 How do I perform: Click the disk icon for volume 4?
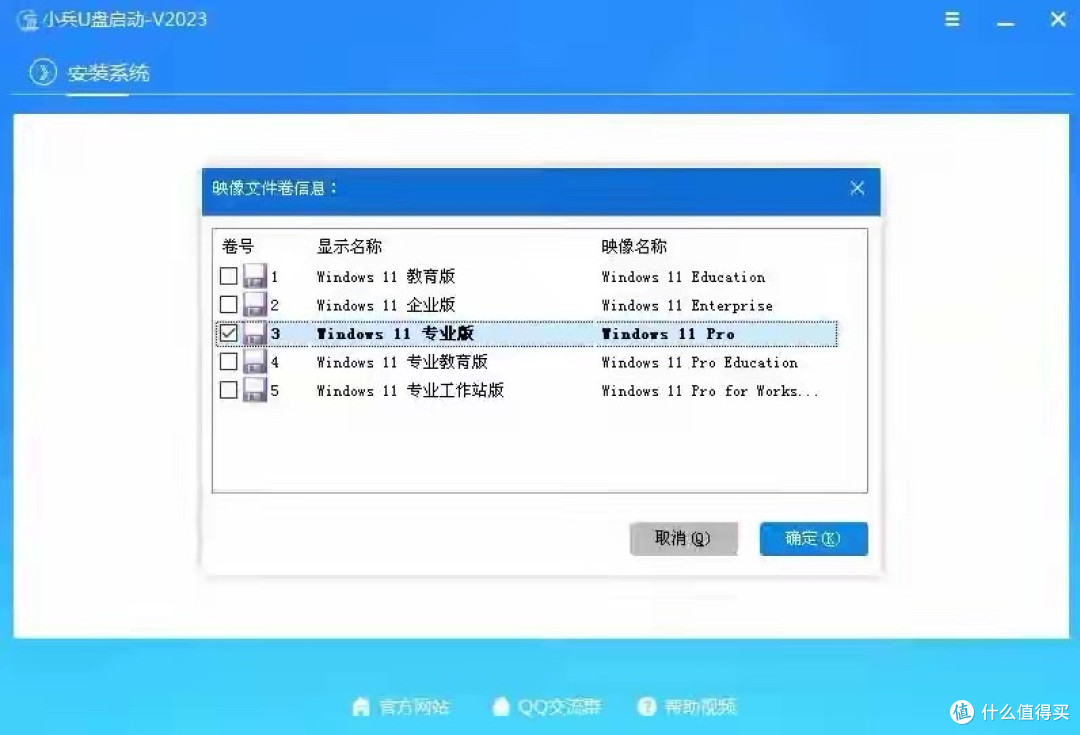pyautogui.click(x=254, y=361)
